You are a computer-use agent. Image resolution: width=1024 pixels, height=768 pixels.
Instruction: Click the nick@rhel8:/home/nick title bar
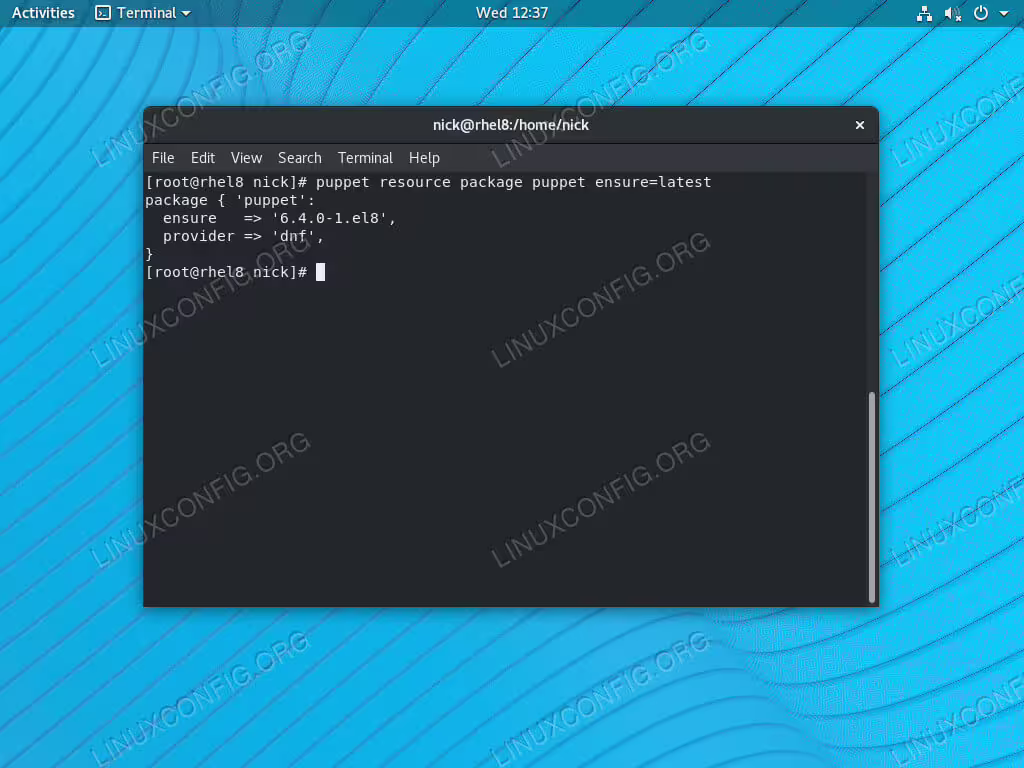coord(511,125)
